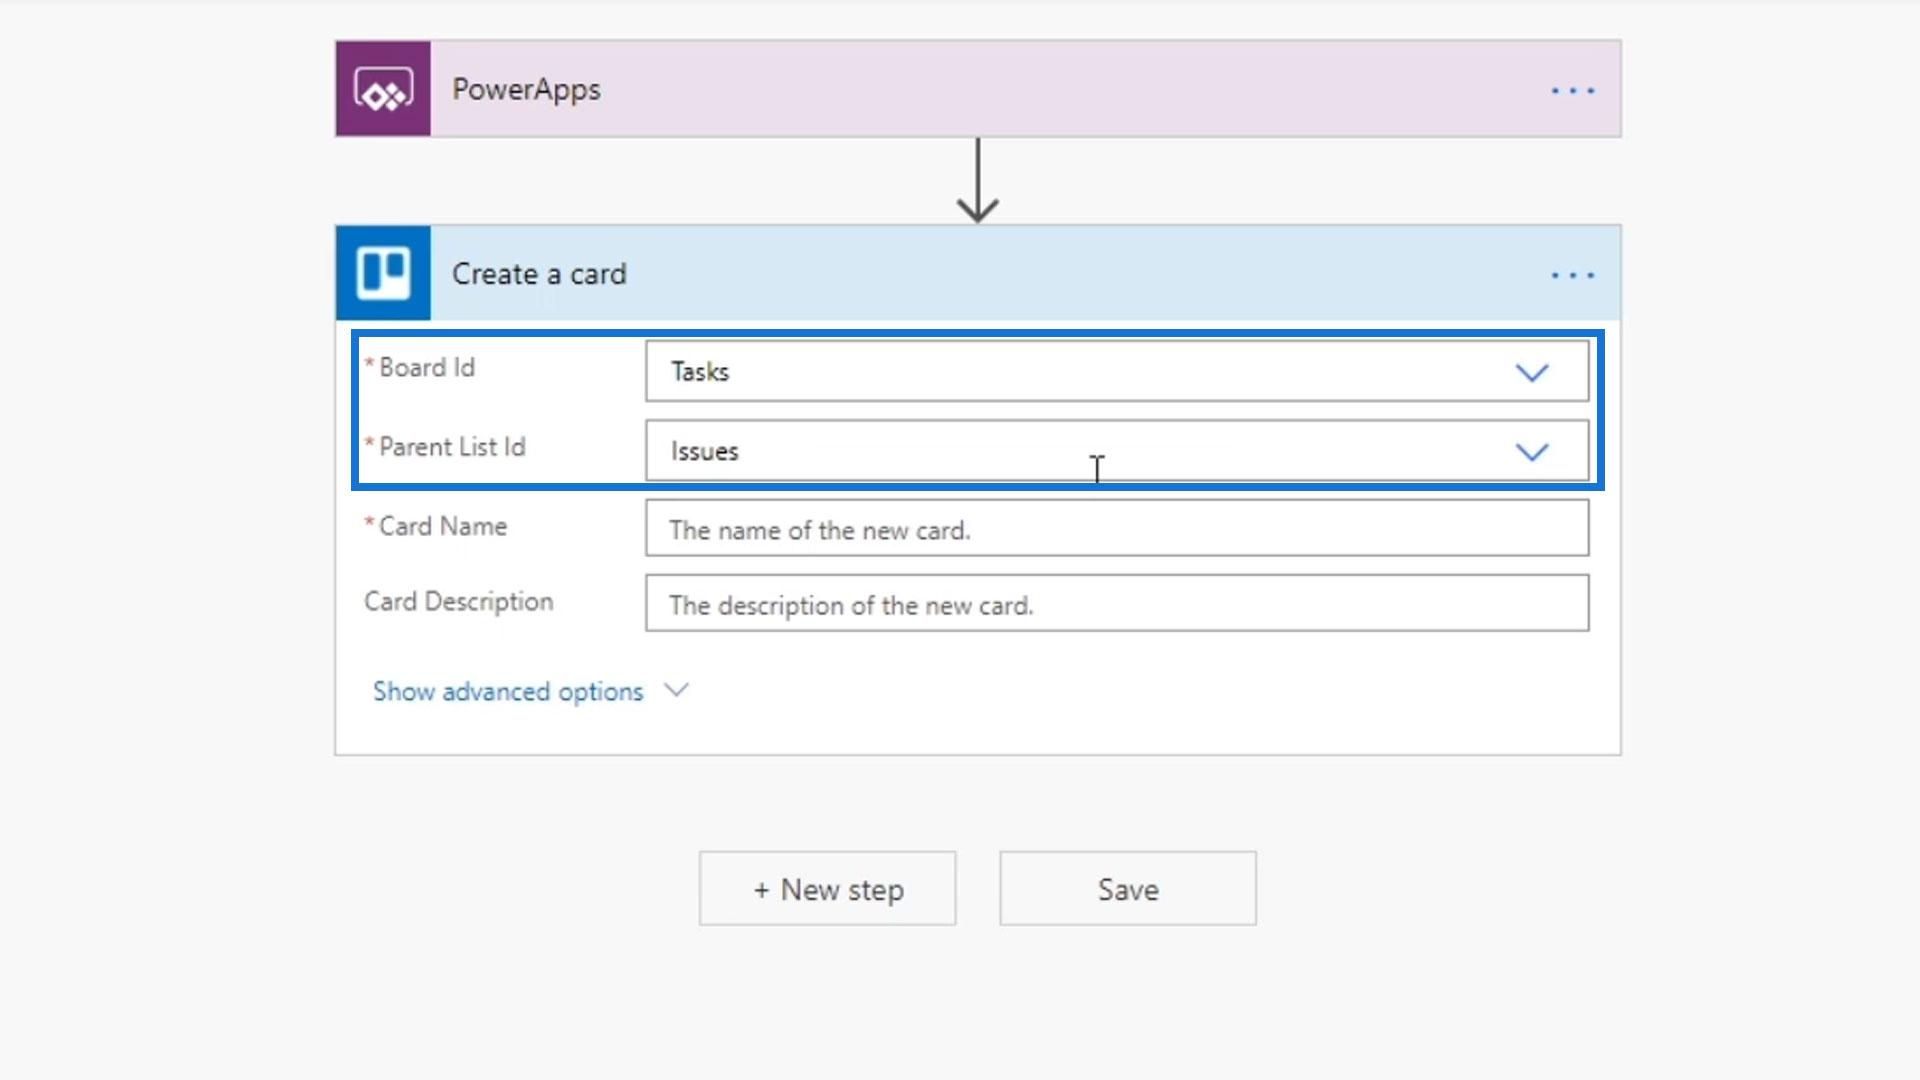Click the Parent List Id dropdown chevron
Image resolution: width=1920 pixels, height=1080 pixels.
click(x=1531, y=452)
